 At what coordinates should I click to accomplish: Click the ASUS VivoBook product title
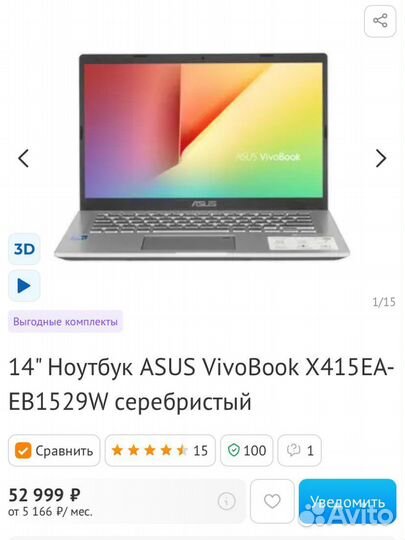(x=201, y=384)
